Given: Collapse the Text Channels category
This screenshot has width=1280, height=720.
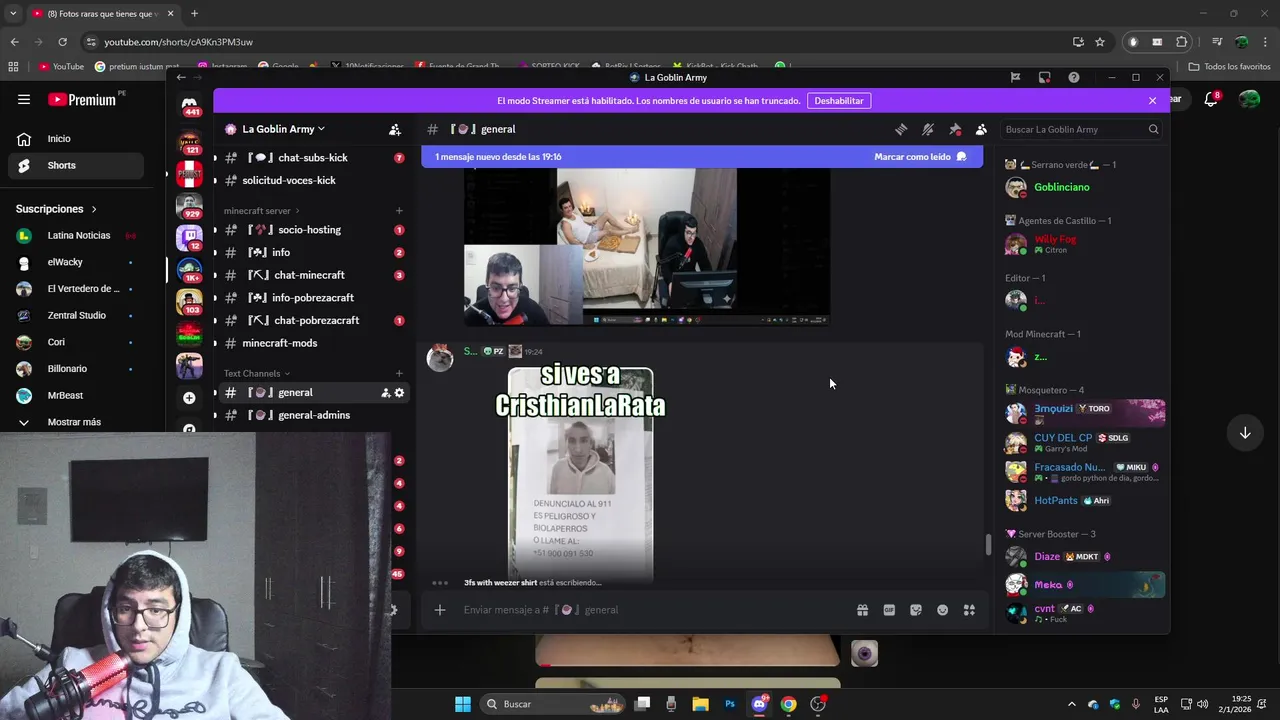Looking at the screenshot, I should point(257,373).
